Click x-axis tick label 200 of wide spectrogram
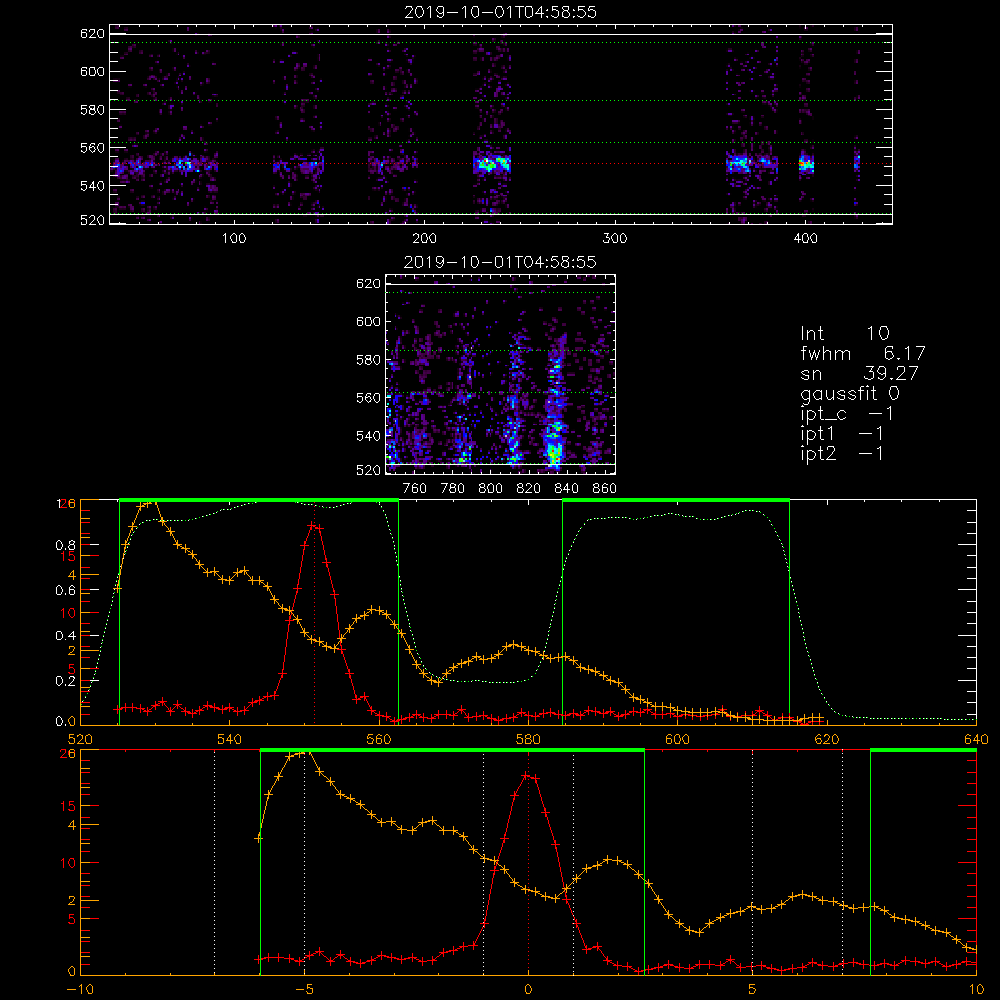This screenshot has height=1000, width=1000. point(425,239)
